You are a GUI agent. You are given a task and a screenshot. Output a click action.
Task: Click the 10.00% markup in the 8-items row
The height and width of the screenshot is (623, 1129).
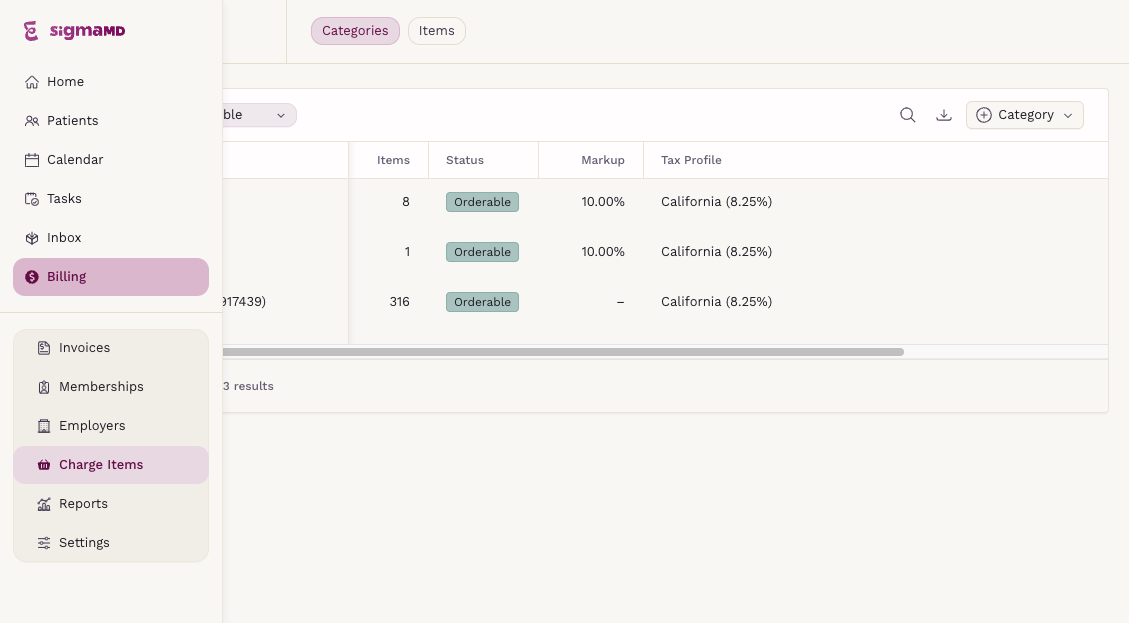603,202
